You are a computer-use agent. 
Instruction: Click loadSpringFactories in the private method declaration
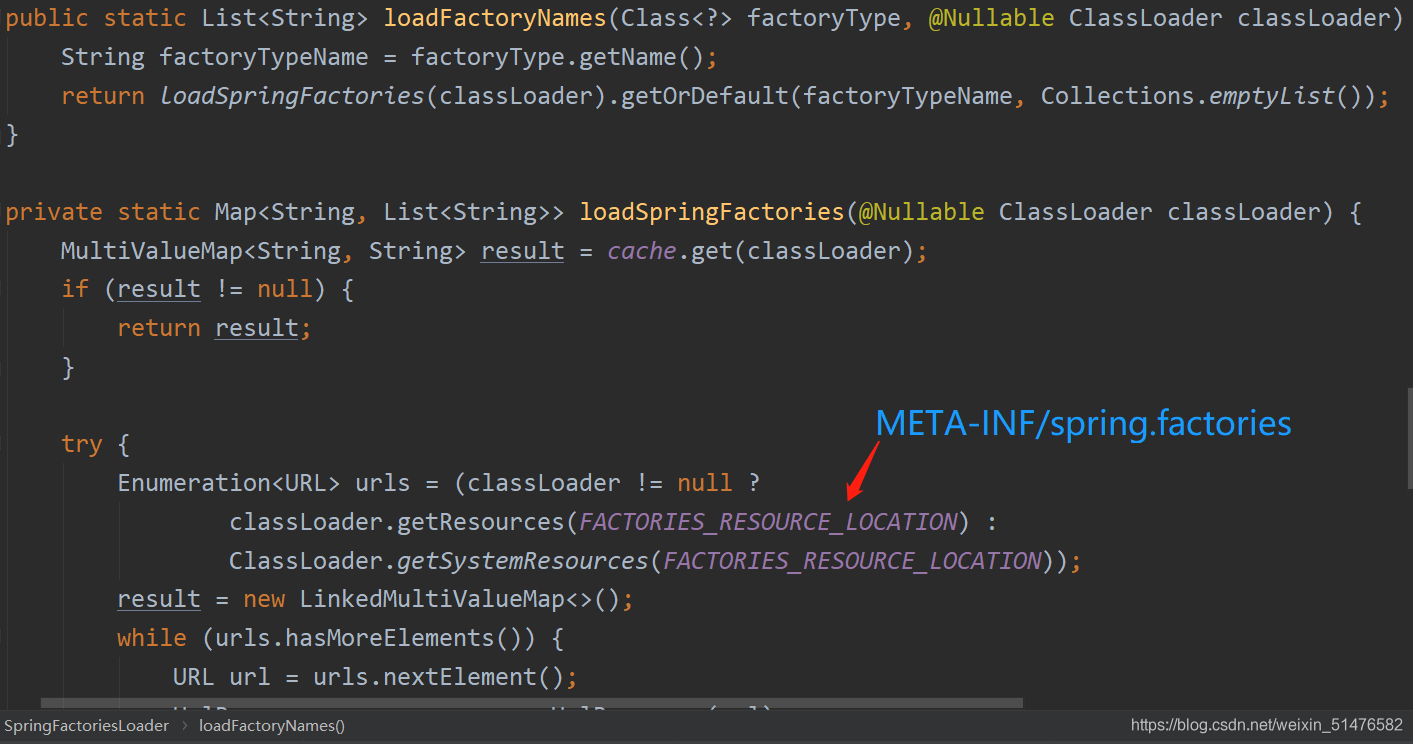click(712, 212)
